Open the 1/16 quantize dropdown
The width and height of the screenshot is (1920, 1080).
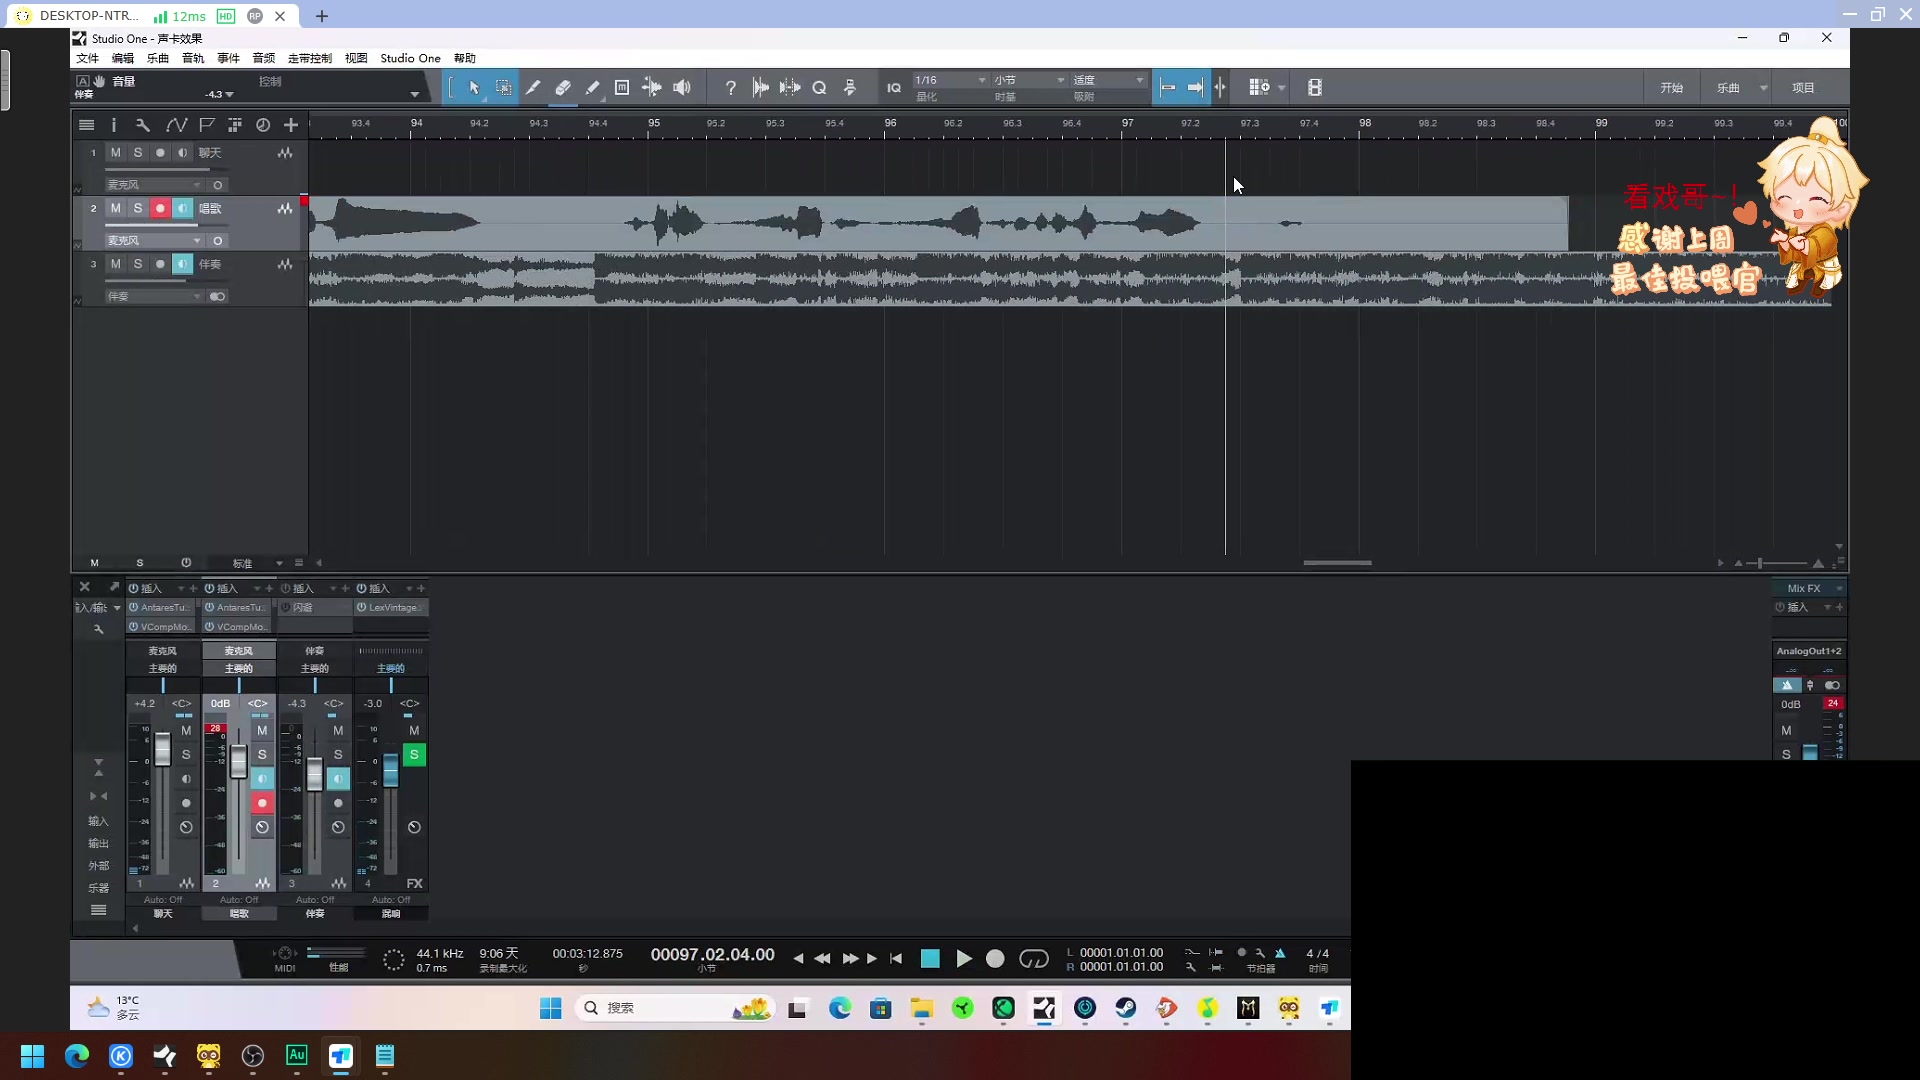pyautogui.click(x=950, y=80)
